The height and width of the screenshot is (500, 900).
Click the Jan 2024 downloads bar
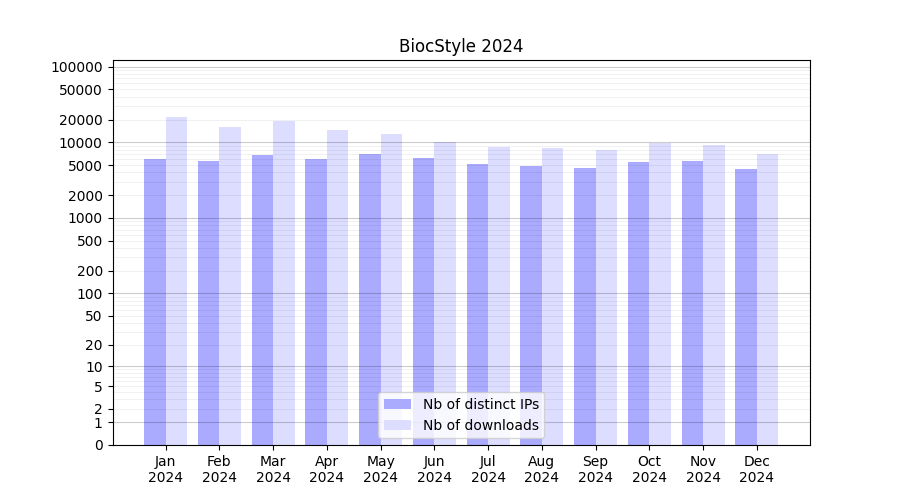tap(176, 280)
